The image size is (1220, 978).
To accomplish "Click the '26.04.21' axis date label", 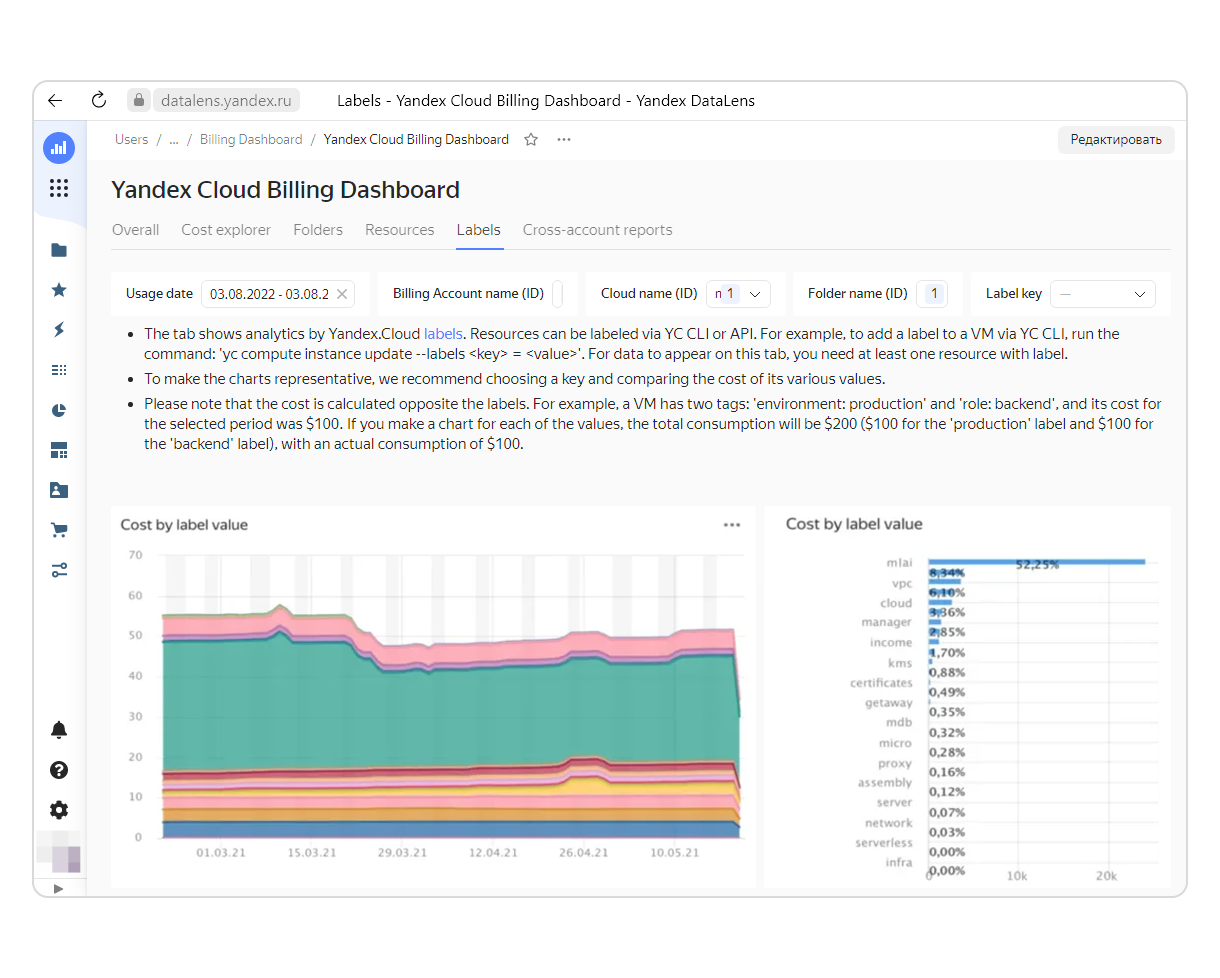I will tap(584, 853).
